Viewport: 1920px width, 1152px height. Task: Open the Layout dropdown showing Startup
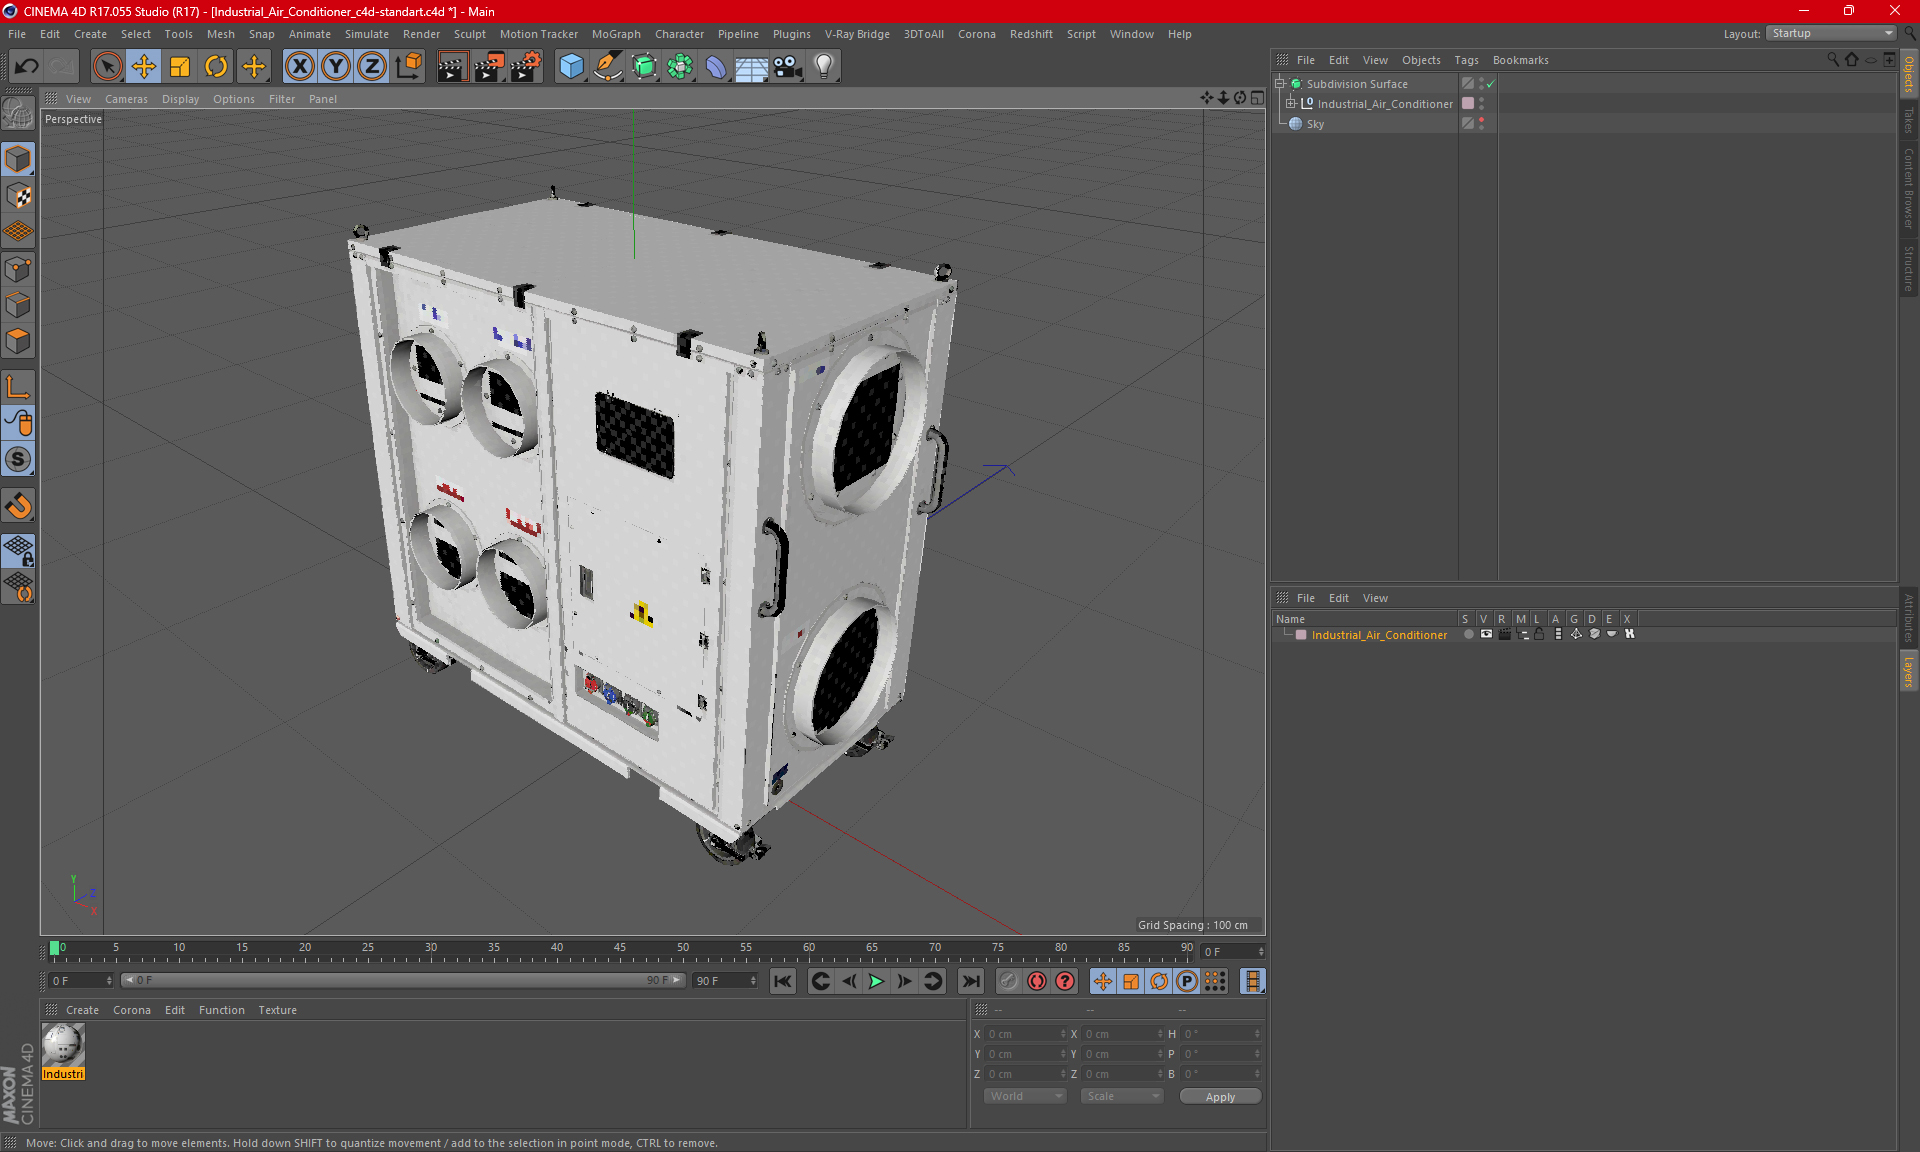point(1832,33)
